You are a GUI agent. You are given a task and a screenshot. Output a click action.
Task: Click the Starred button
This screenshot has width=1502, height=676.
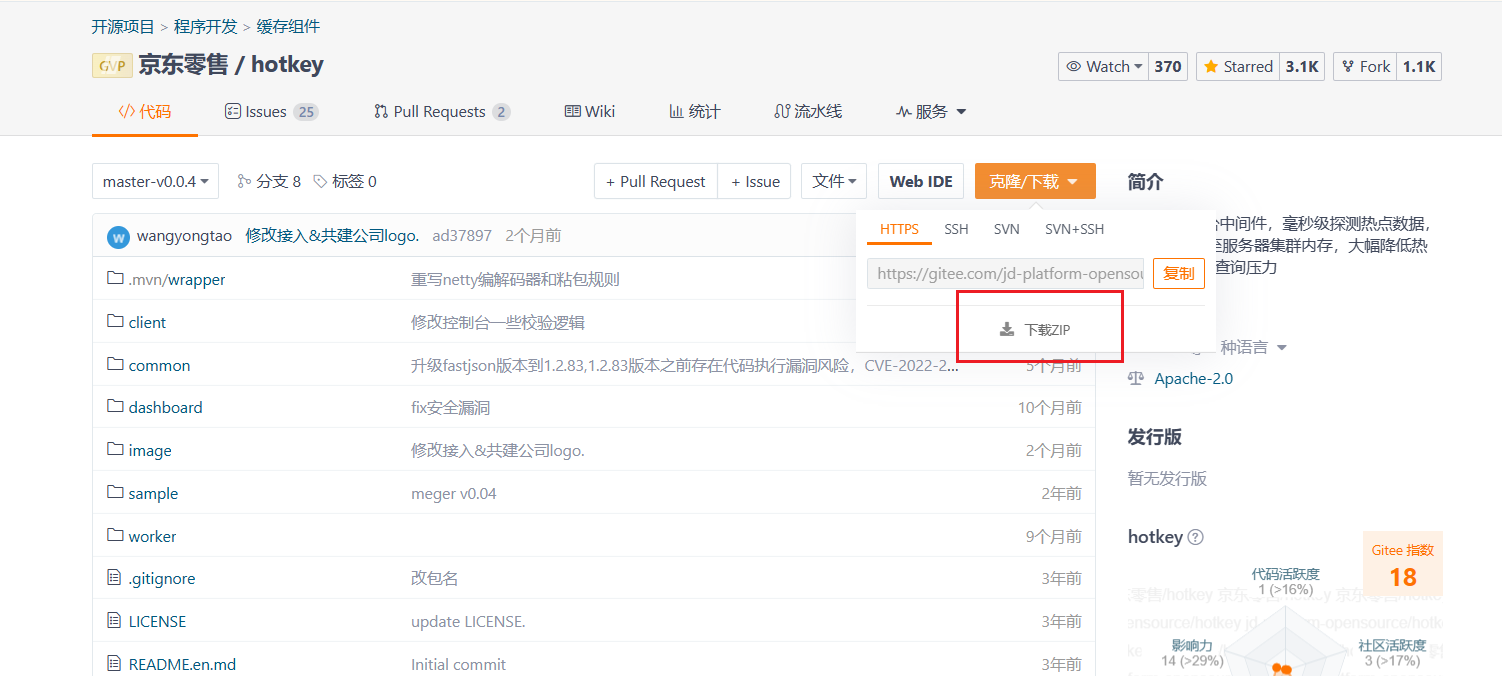1238,66
